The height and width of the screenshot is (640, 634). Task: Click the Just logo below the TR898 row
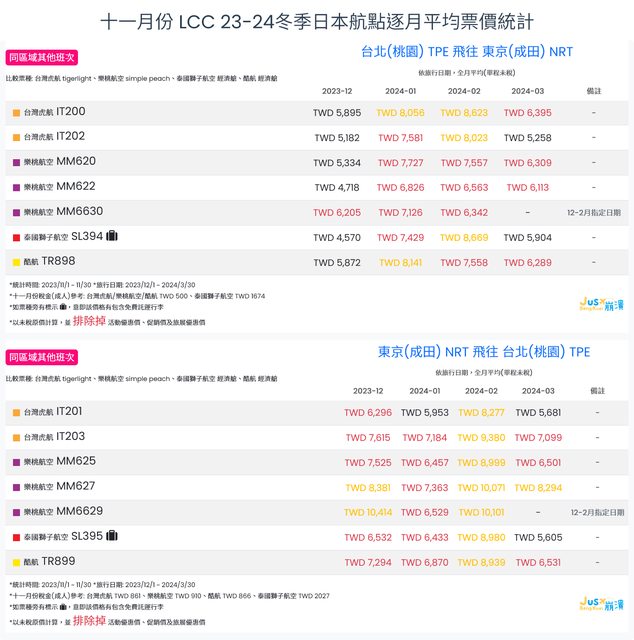click(x=602, y=302)
